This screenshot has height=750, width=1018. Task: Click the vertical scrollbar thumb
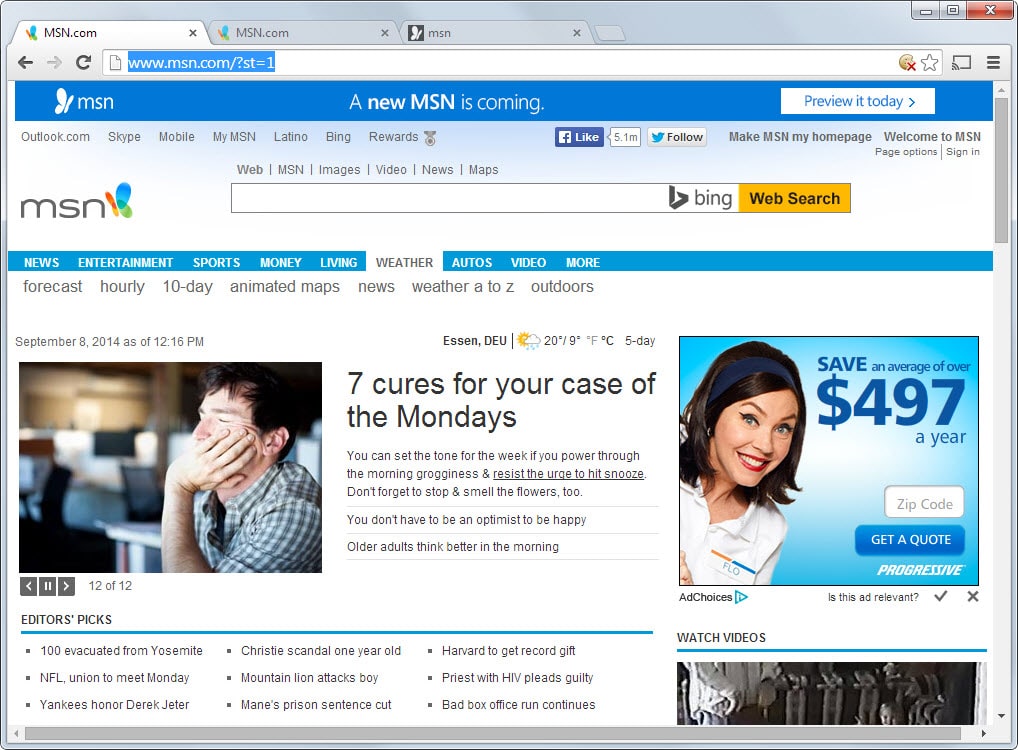1001,171
